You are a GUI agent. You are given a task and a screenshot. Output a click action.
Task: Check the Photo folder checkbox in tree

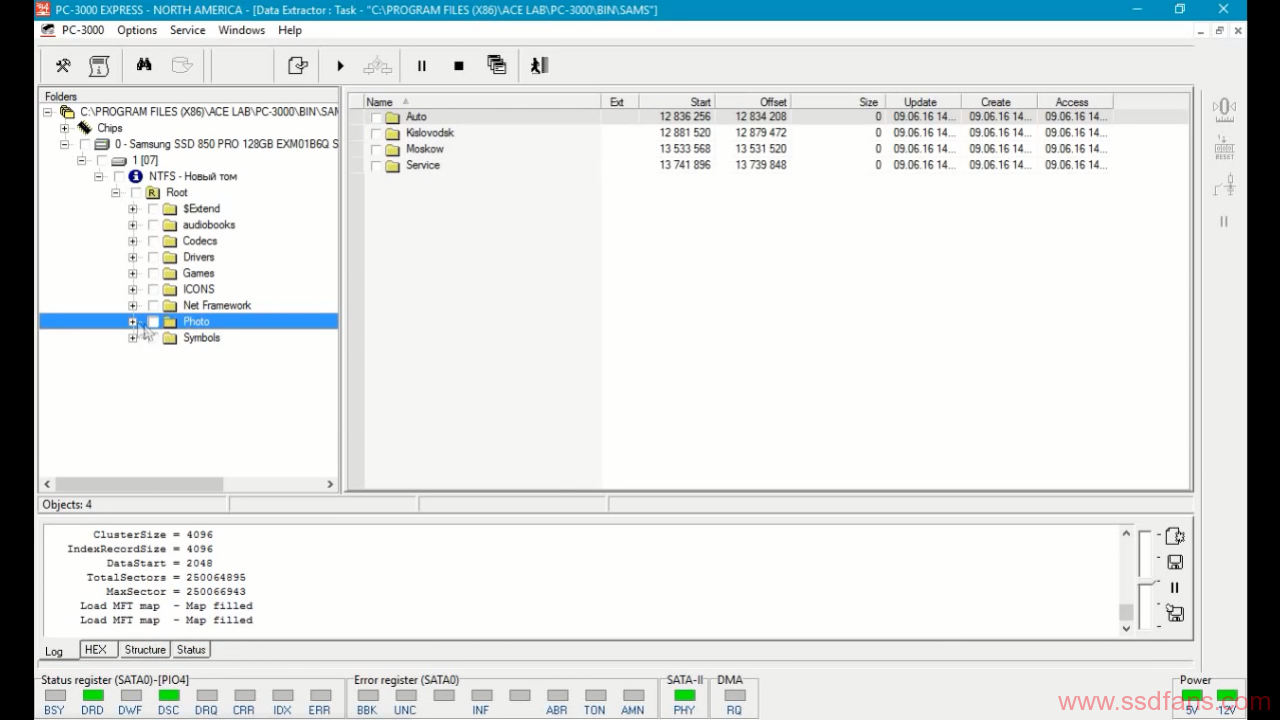(x=153, y=322)
